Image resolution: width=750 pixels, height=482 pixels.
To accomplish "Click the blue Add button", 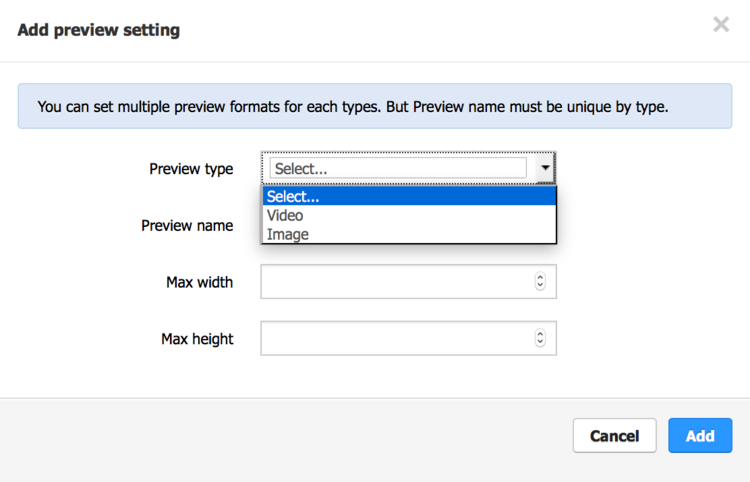I will click(x=700, y=436).
